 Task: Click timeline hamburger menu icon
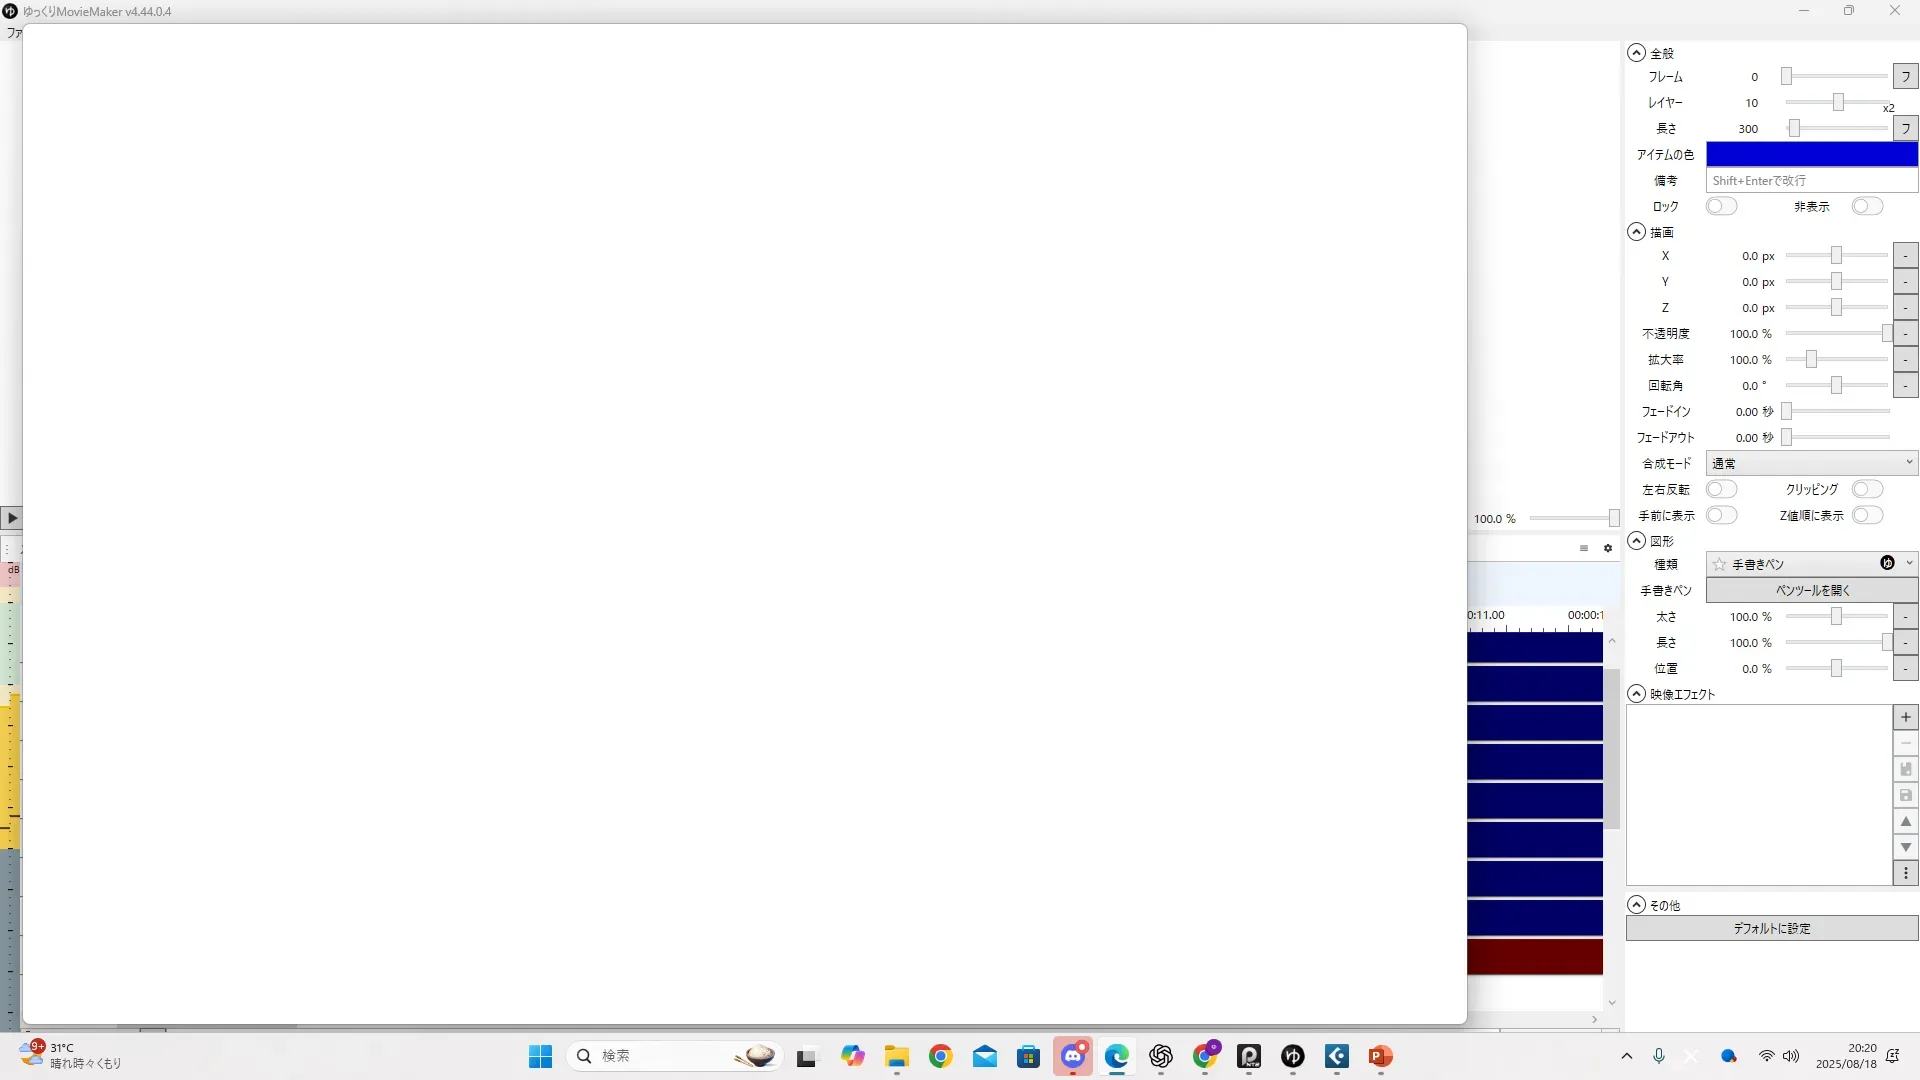tap(1584, 548)
